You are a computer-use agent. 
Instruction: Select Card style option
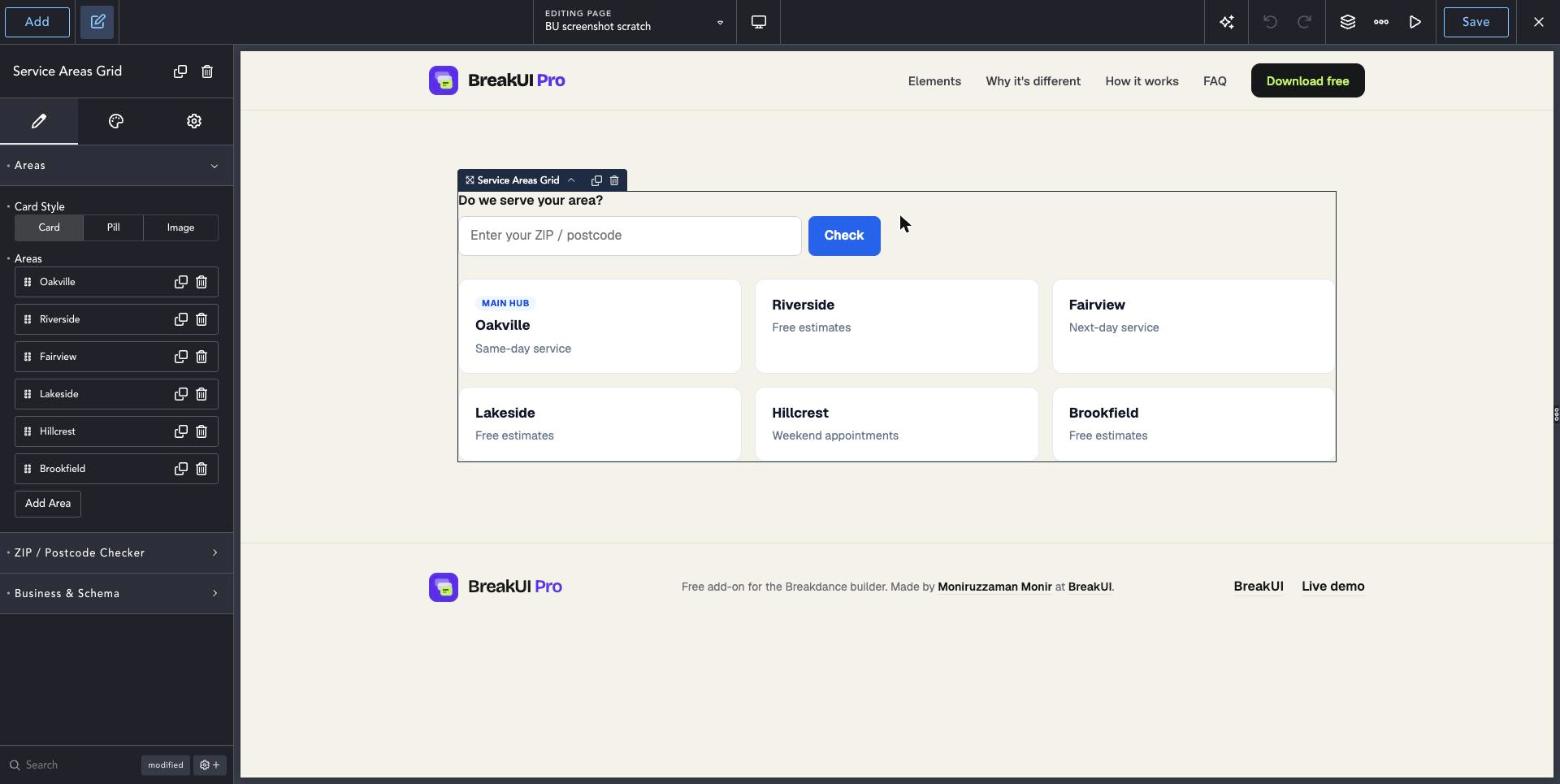(x=49, y=228)
